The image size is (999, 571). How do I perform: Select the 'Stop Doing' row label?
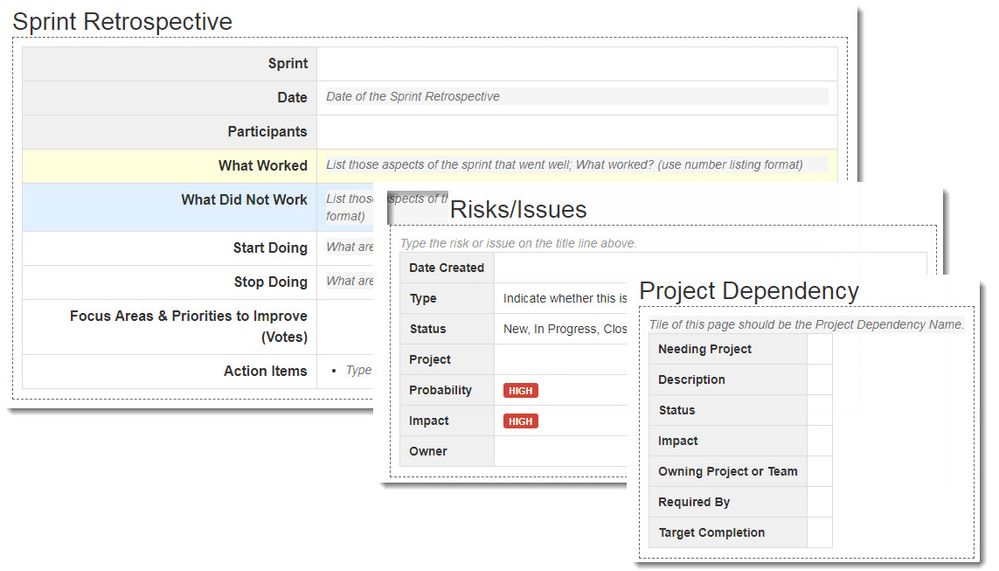270,282
